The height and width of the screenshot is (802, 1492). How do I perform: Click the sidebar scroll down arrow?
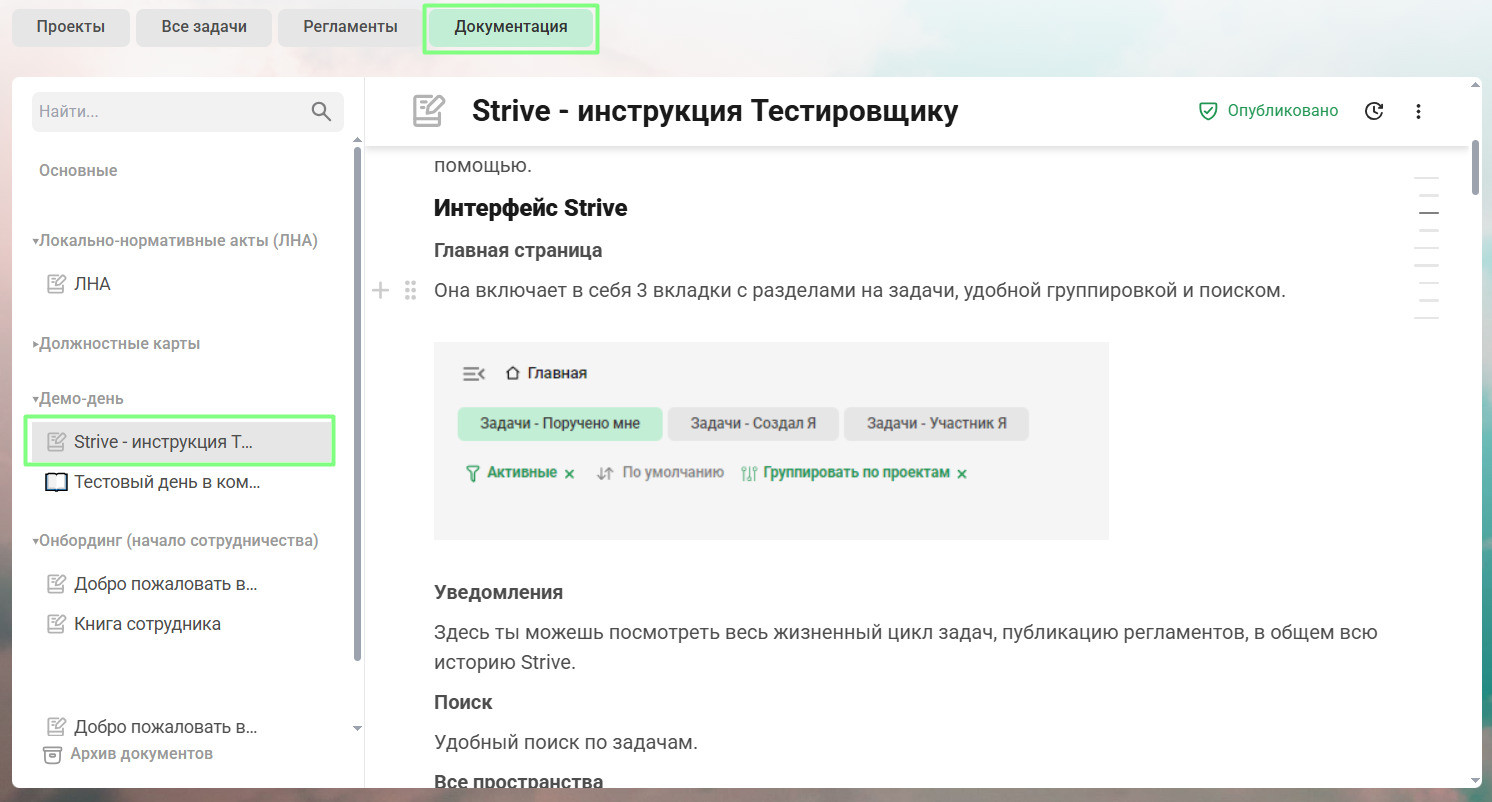[358, 729]
